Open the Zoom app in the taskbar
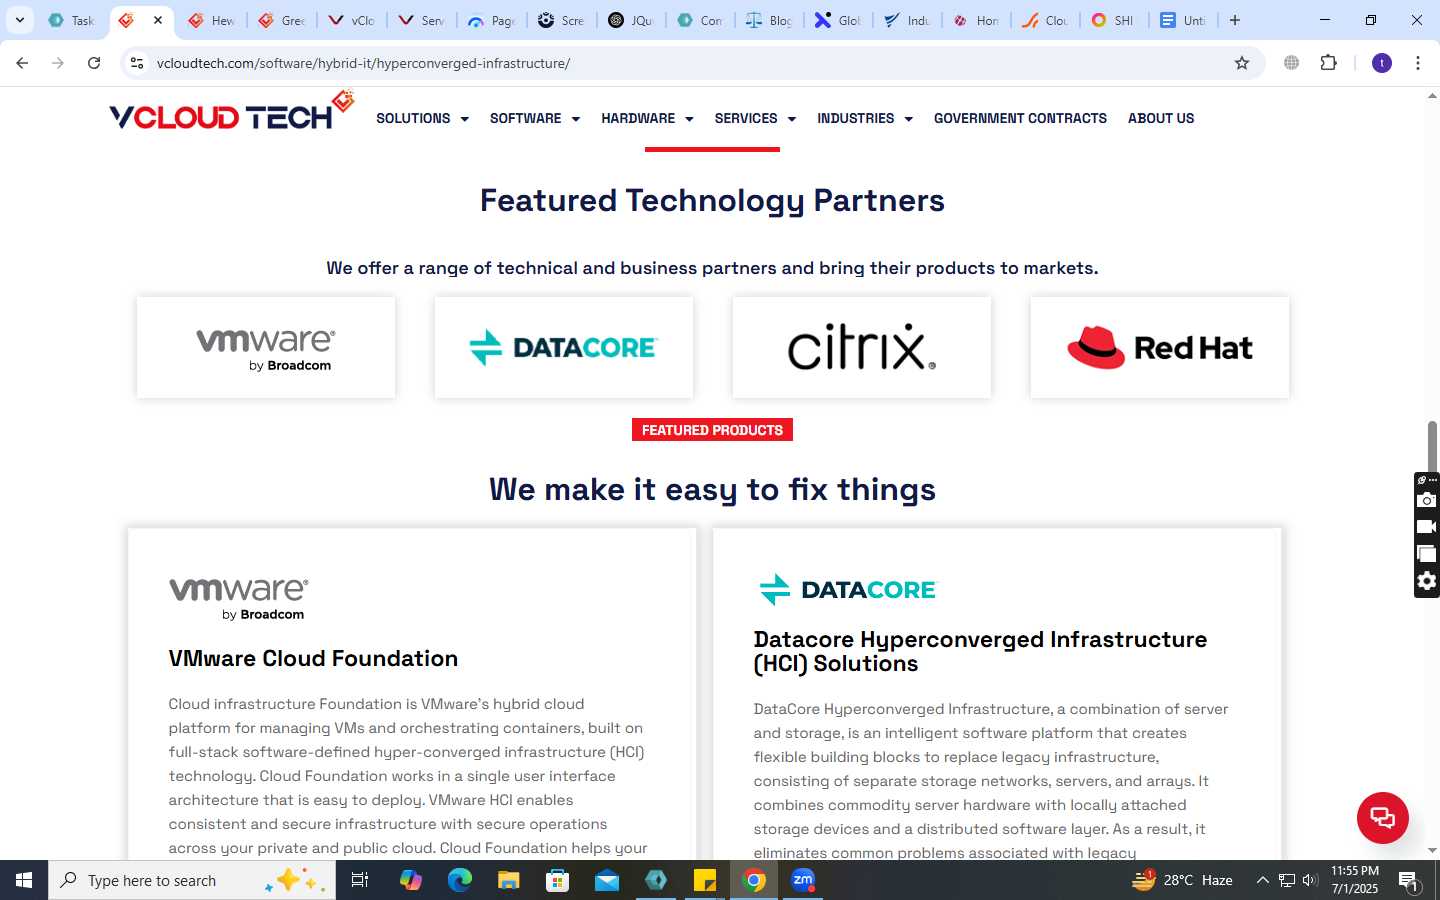This screenshot has height=900, width=1440. (803, 880)
